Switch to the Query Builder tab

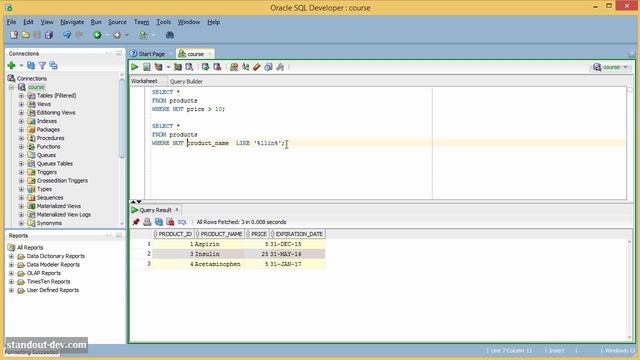(x=186, y=81)
